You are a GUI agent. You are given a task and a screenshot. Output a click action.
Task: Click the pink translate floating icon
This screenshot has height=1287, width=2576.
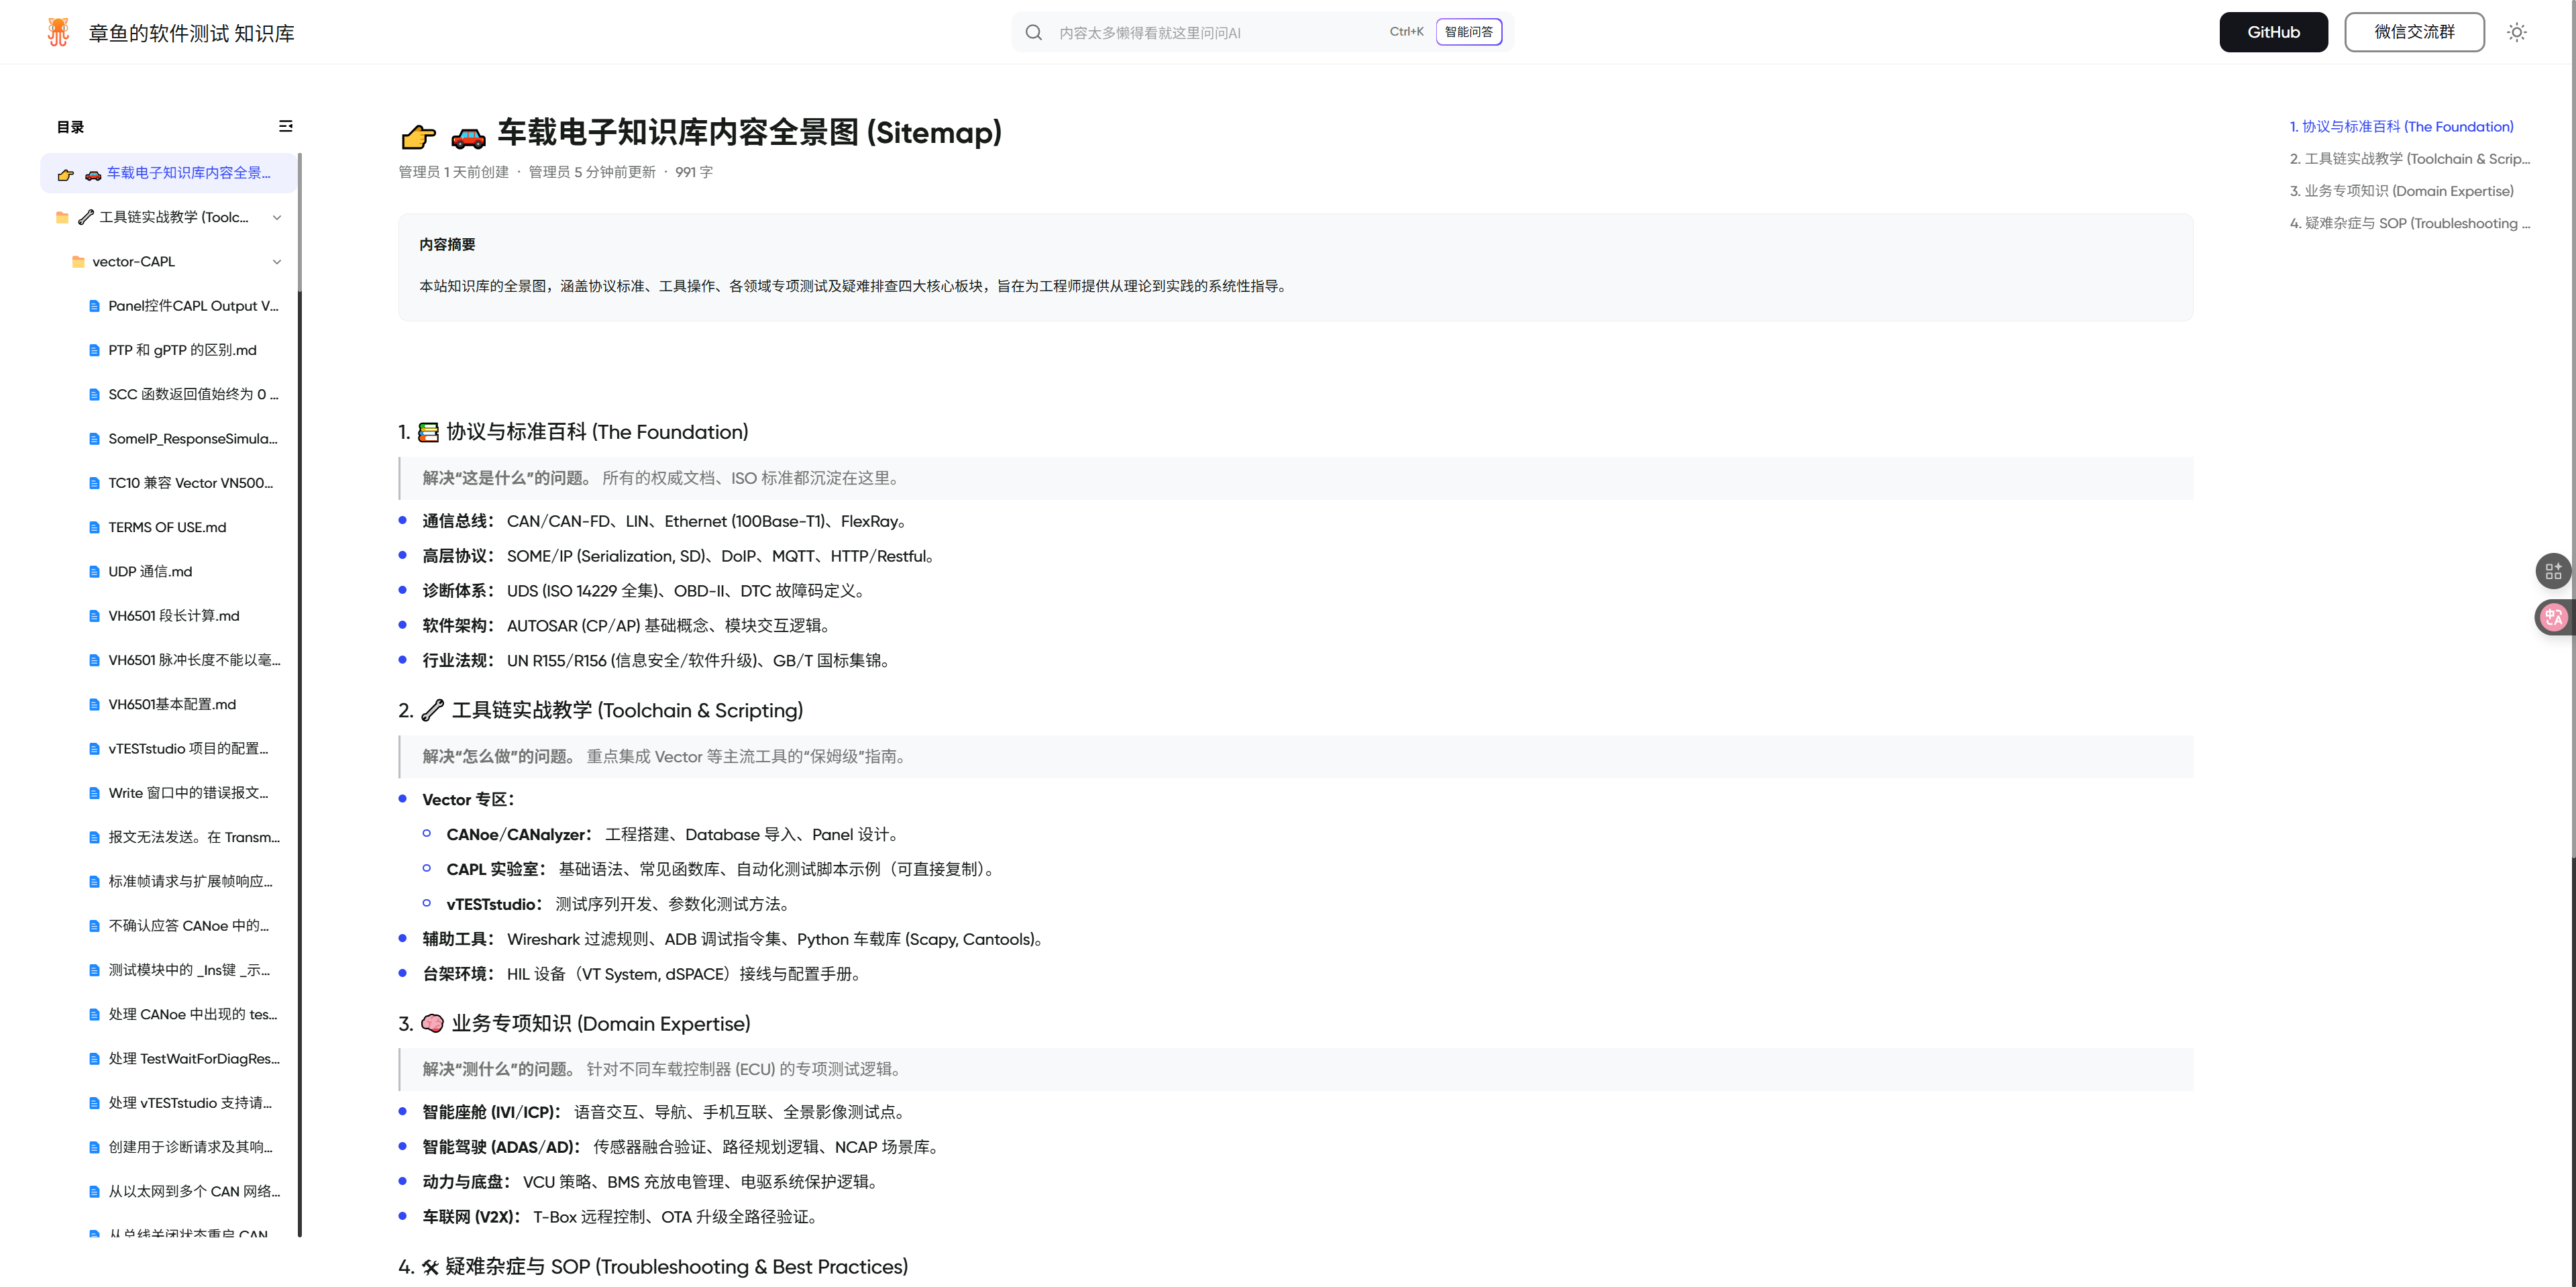(2553, 617)
